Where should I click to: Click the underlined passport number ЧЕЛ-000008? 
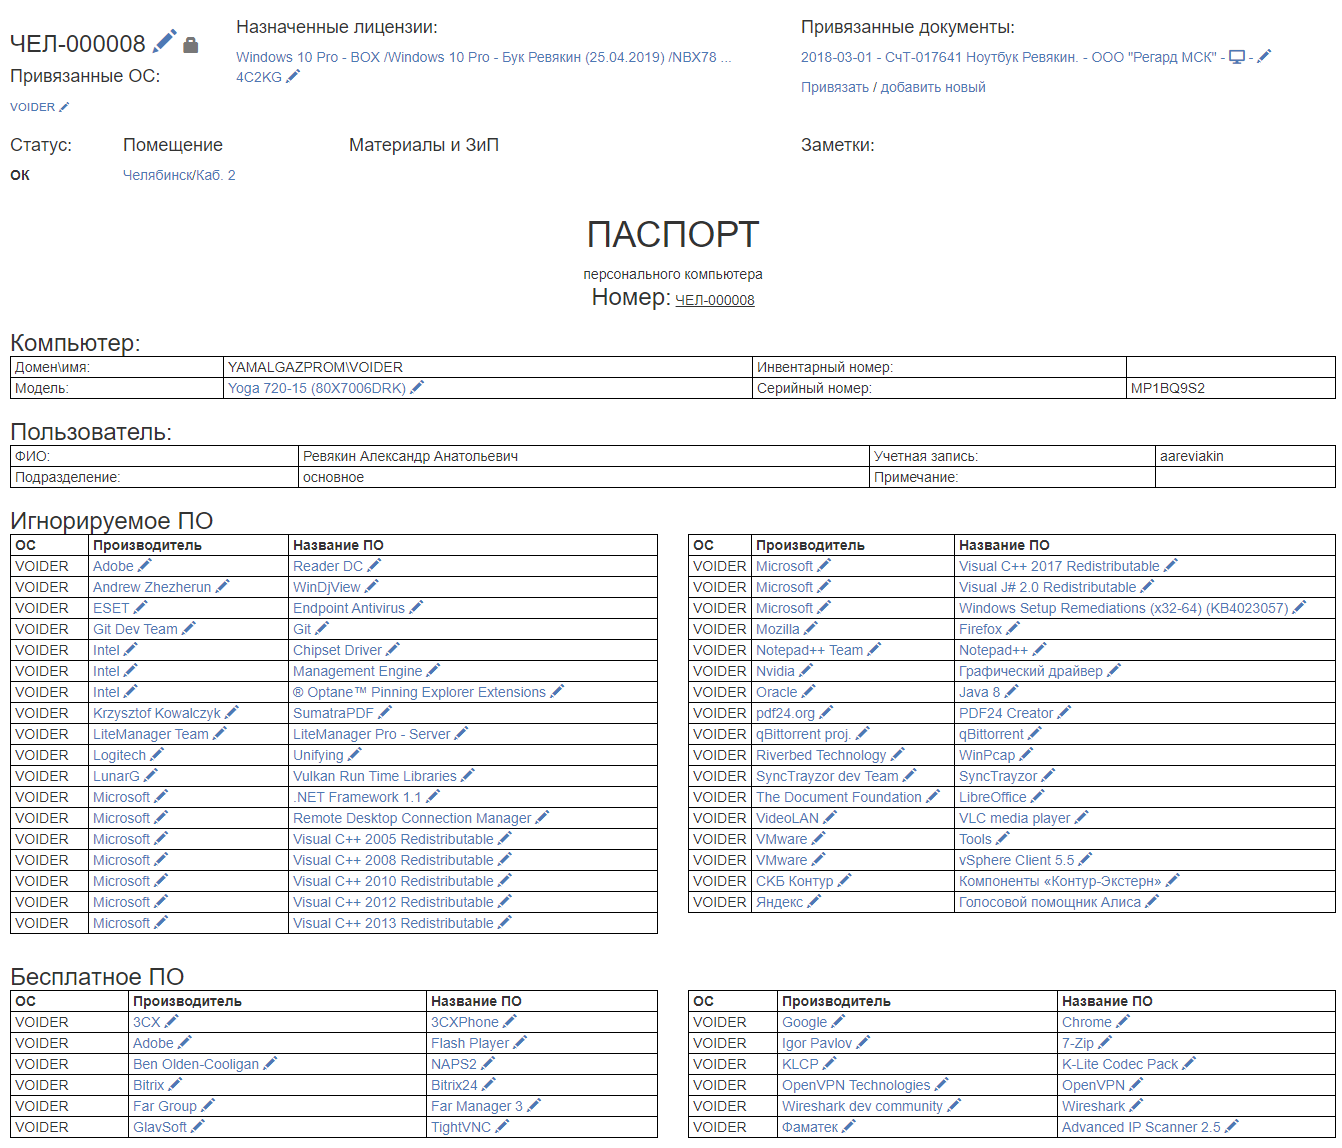pyautogui.click(x=715, y=300)
